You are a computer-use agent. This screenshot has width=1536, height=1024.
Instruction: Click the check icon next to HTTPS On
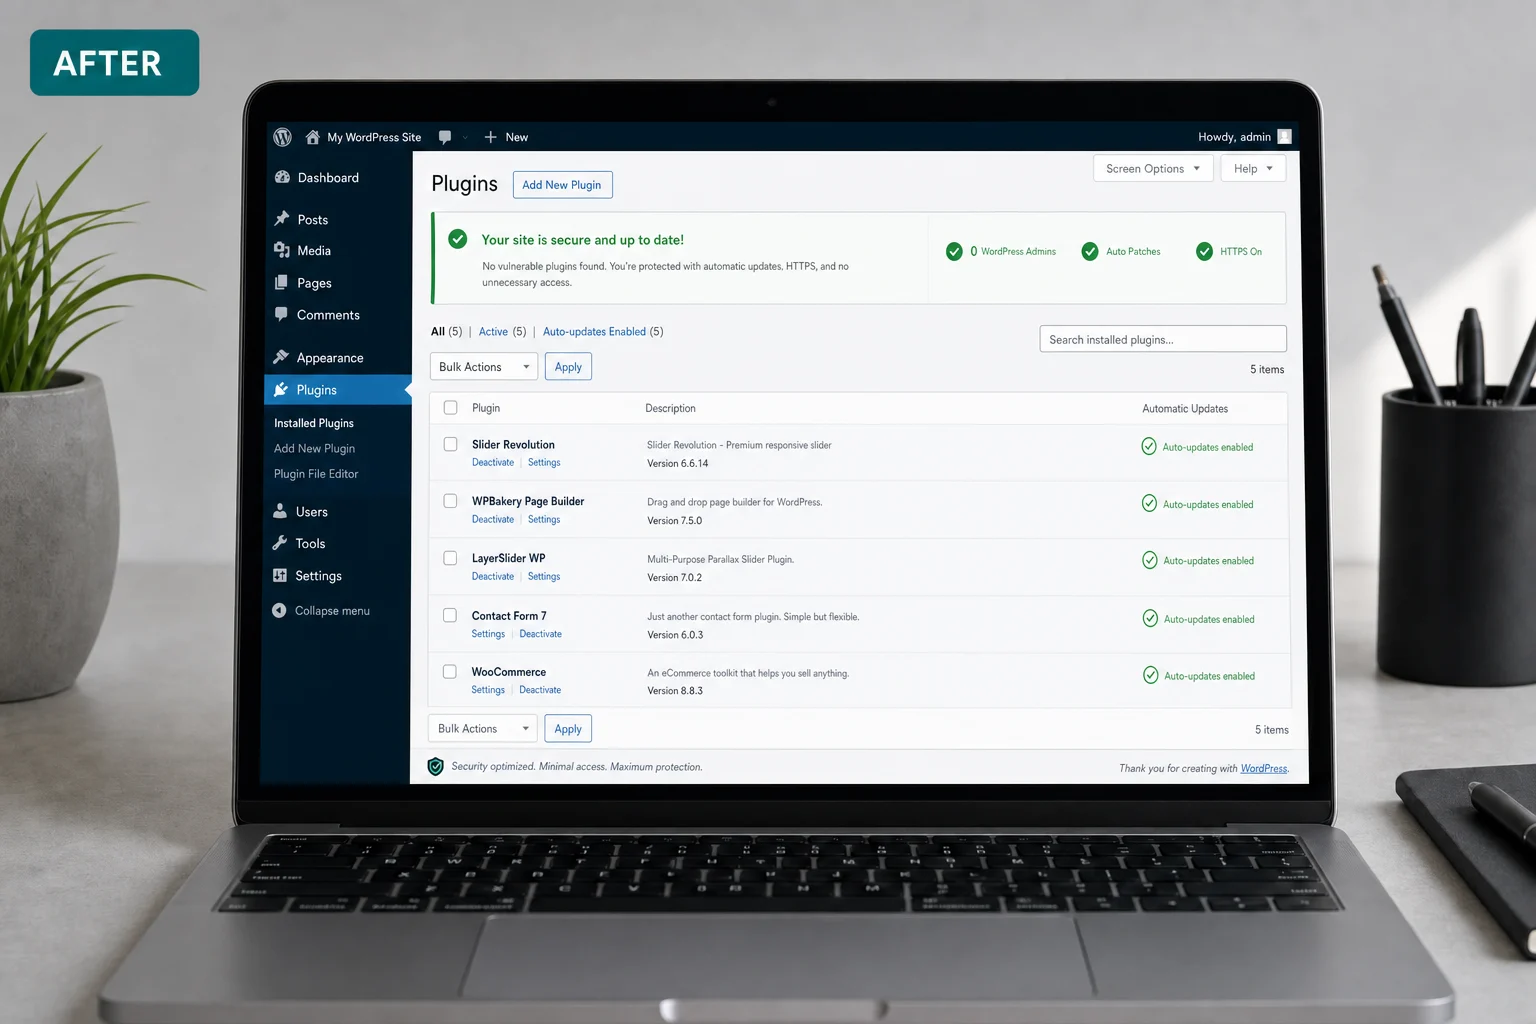(1204, 251)
